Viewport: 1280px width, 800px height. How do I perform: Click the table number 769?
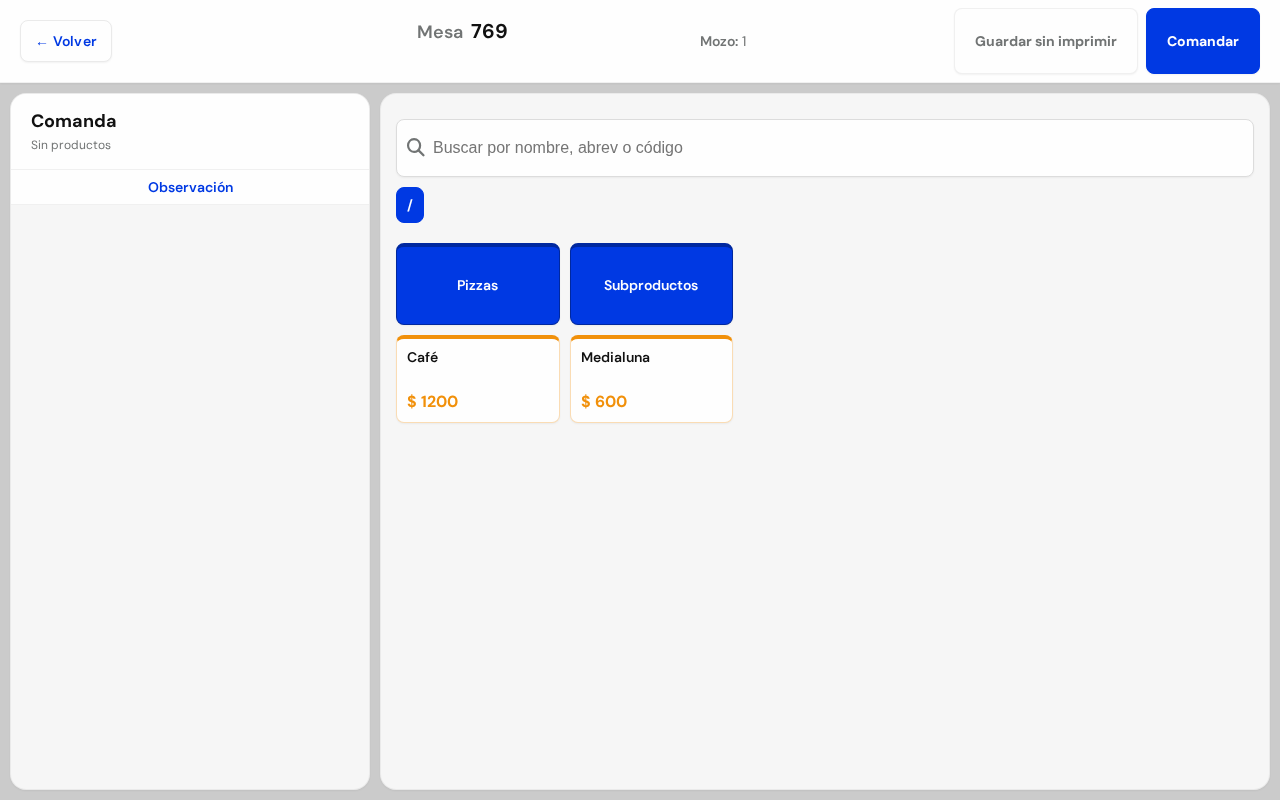[x=489, y=31]
